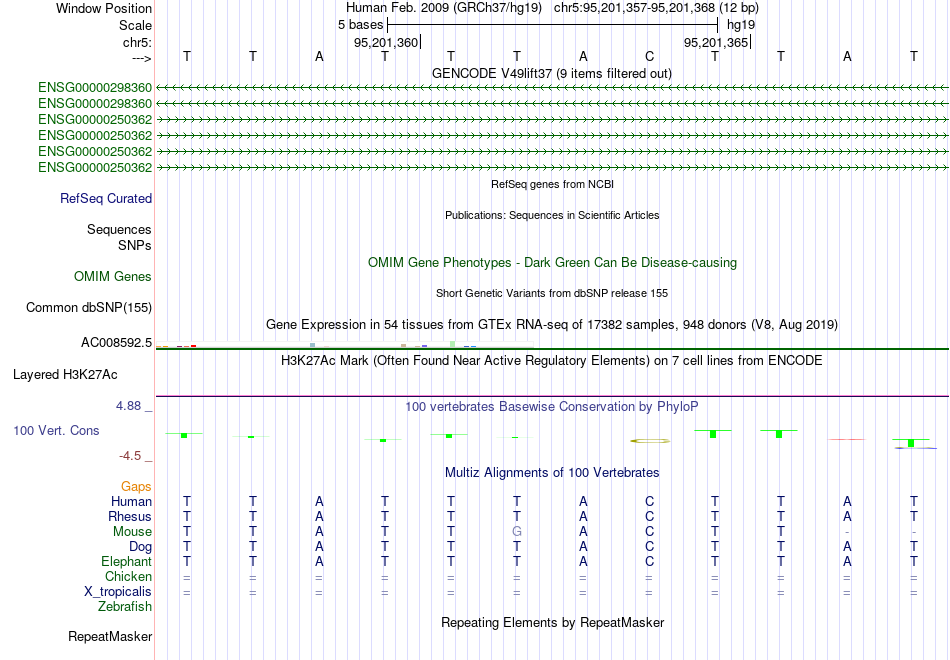Select the Dog alignment row label
The image size is (950, 660).
click(141, 547)
